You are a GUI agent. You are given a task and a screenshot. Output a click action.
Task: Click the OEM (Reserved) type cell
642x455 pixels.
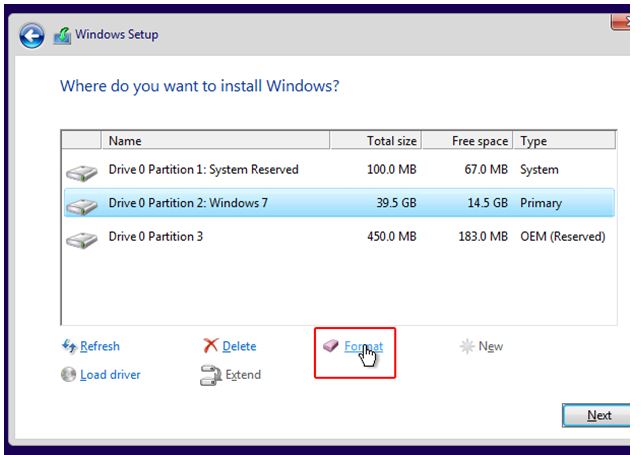click(x=563, y=236)
